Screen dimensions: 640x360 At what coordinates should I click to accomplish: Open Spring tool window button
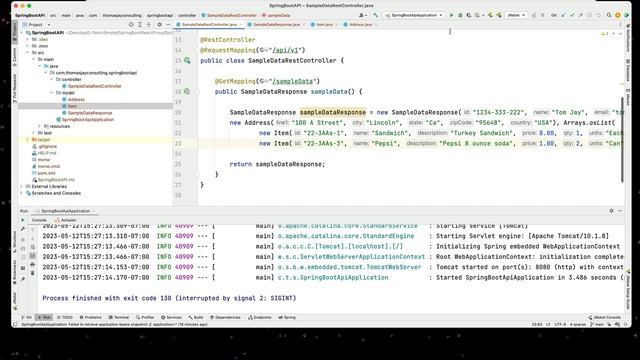(287, 317)
